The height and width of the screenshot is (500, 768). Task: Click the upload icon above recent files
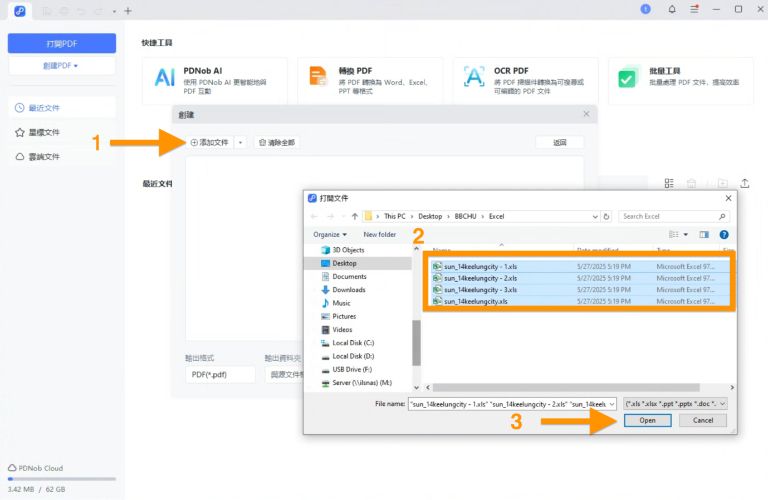(745, 183)
